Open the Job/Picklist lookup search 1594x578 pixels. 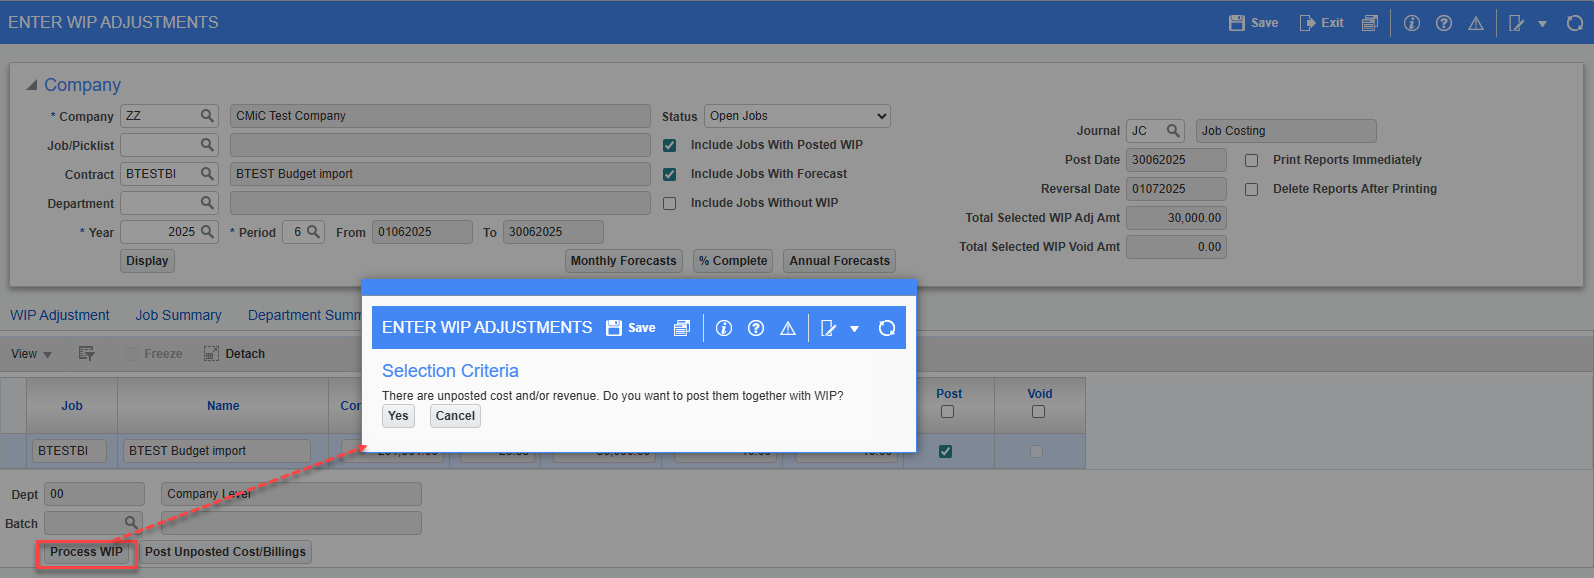[x=208, y=145]
